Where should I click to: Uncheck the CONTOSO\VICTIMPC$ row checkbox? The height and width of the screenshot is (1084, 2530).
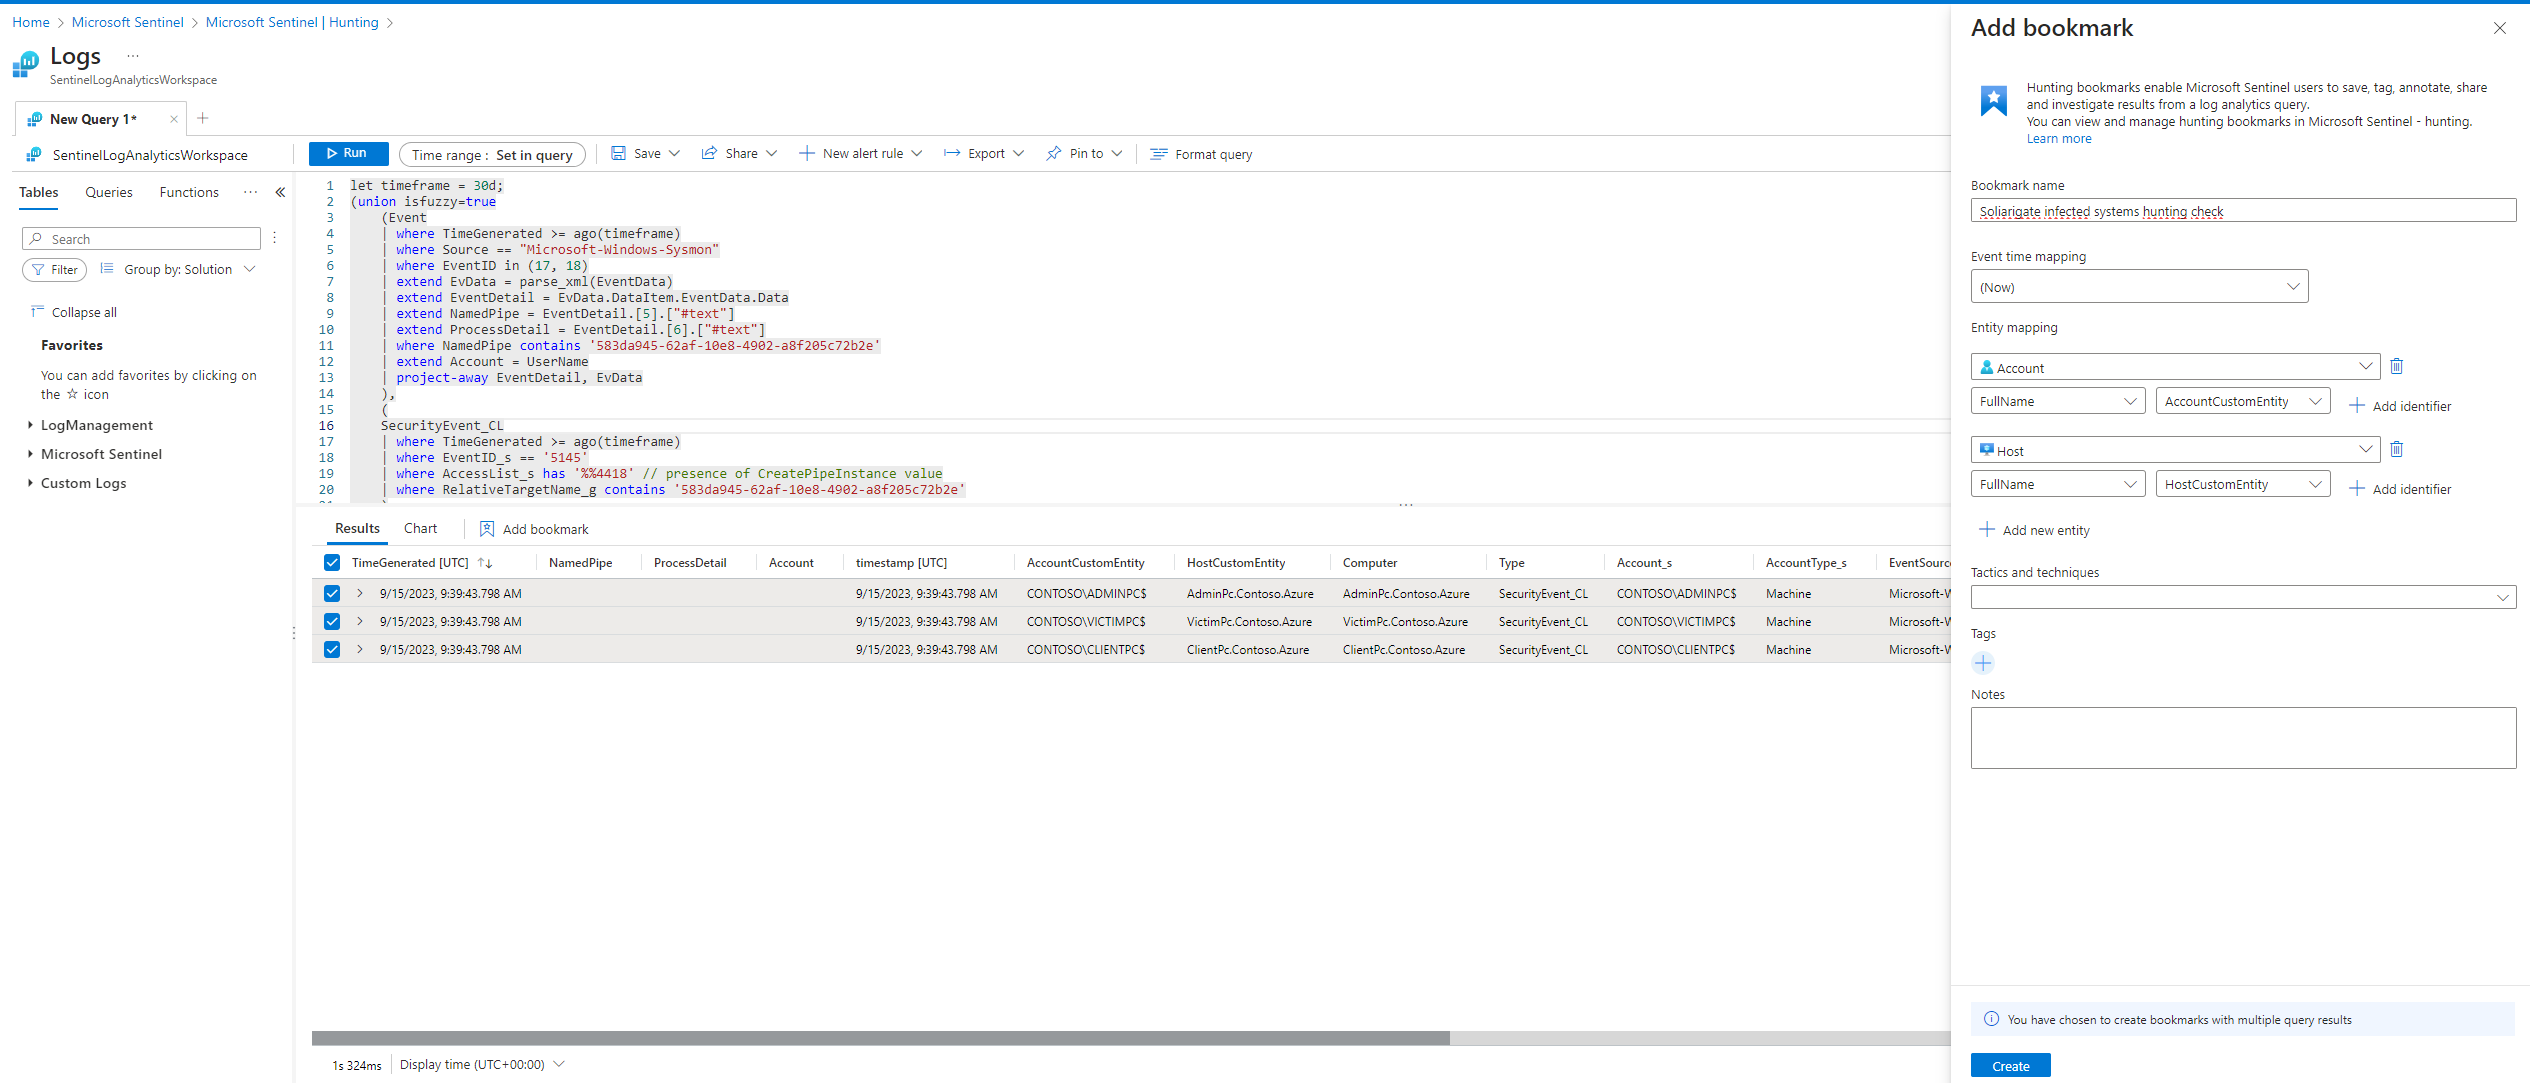tap(332, 621)
